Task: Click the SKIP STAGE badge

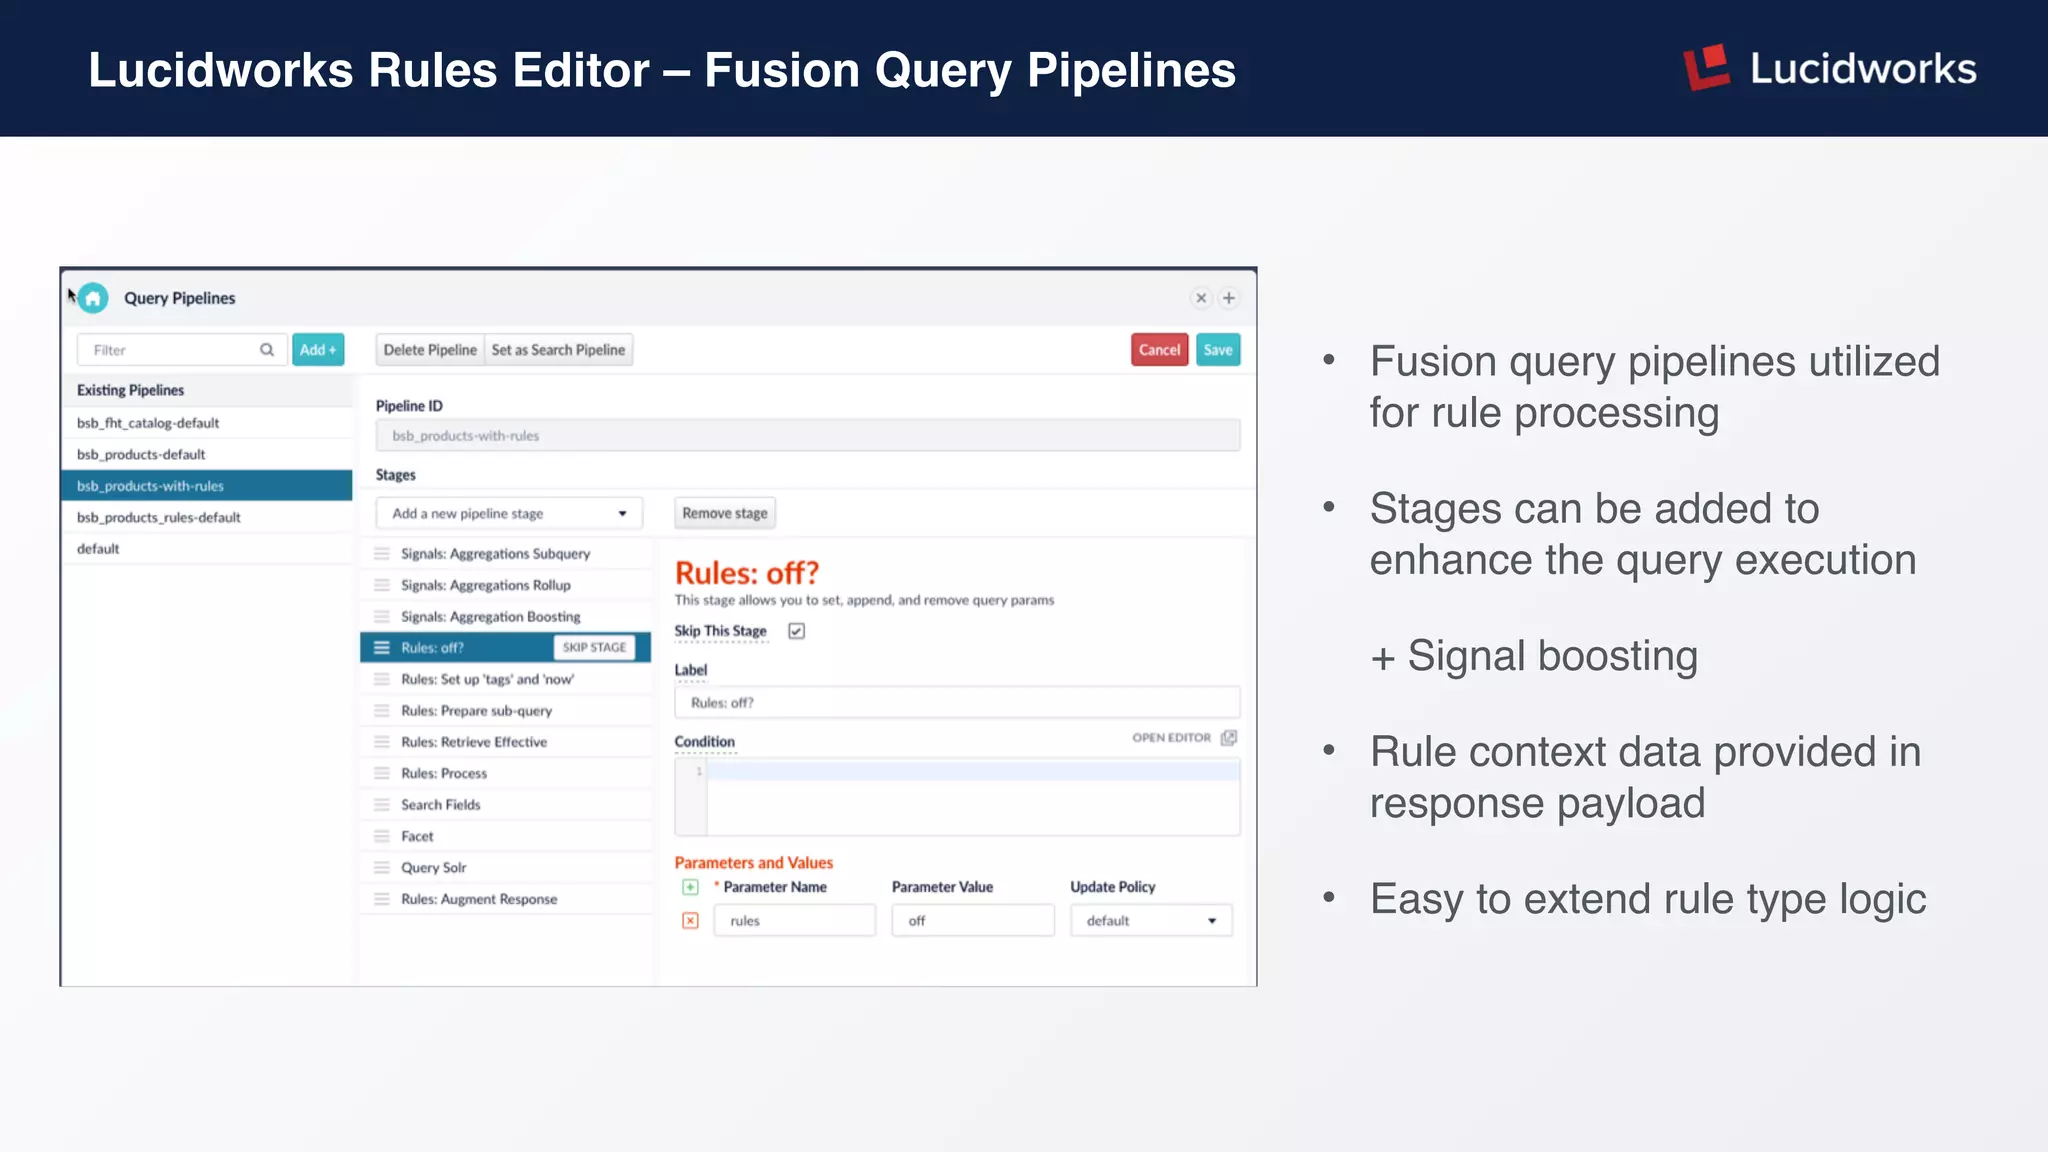Action: (x=594, y=648)
